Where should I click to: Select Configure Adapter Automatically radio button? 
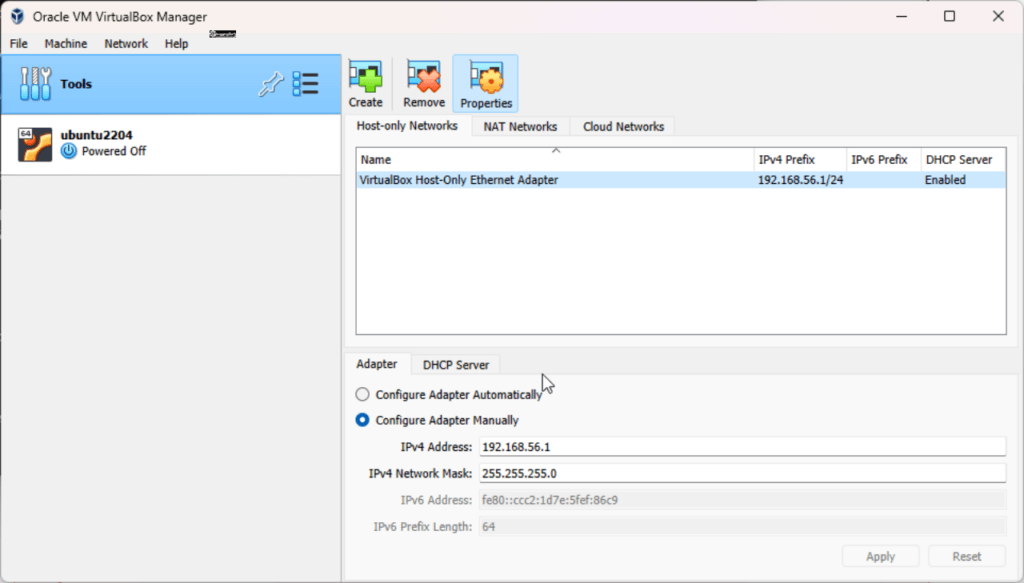[362, 394]
